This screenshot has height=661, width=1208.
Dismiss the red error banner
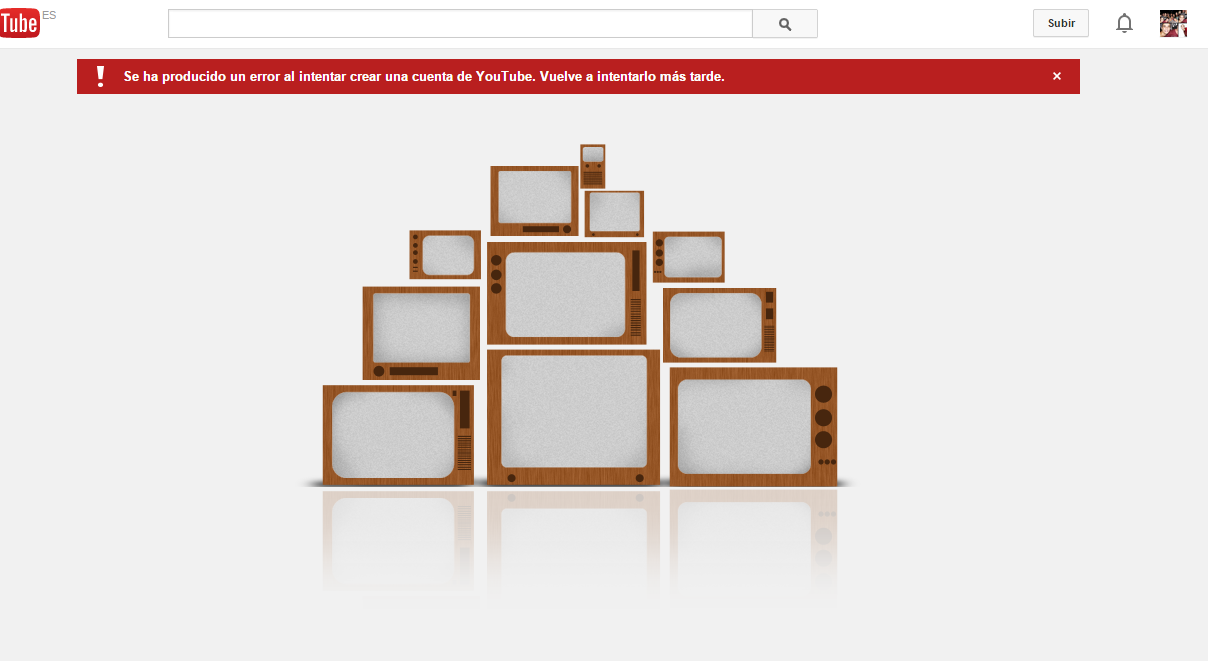(1057, 76)
